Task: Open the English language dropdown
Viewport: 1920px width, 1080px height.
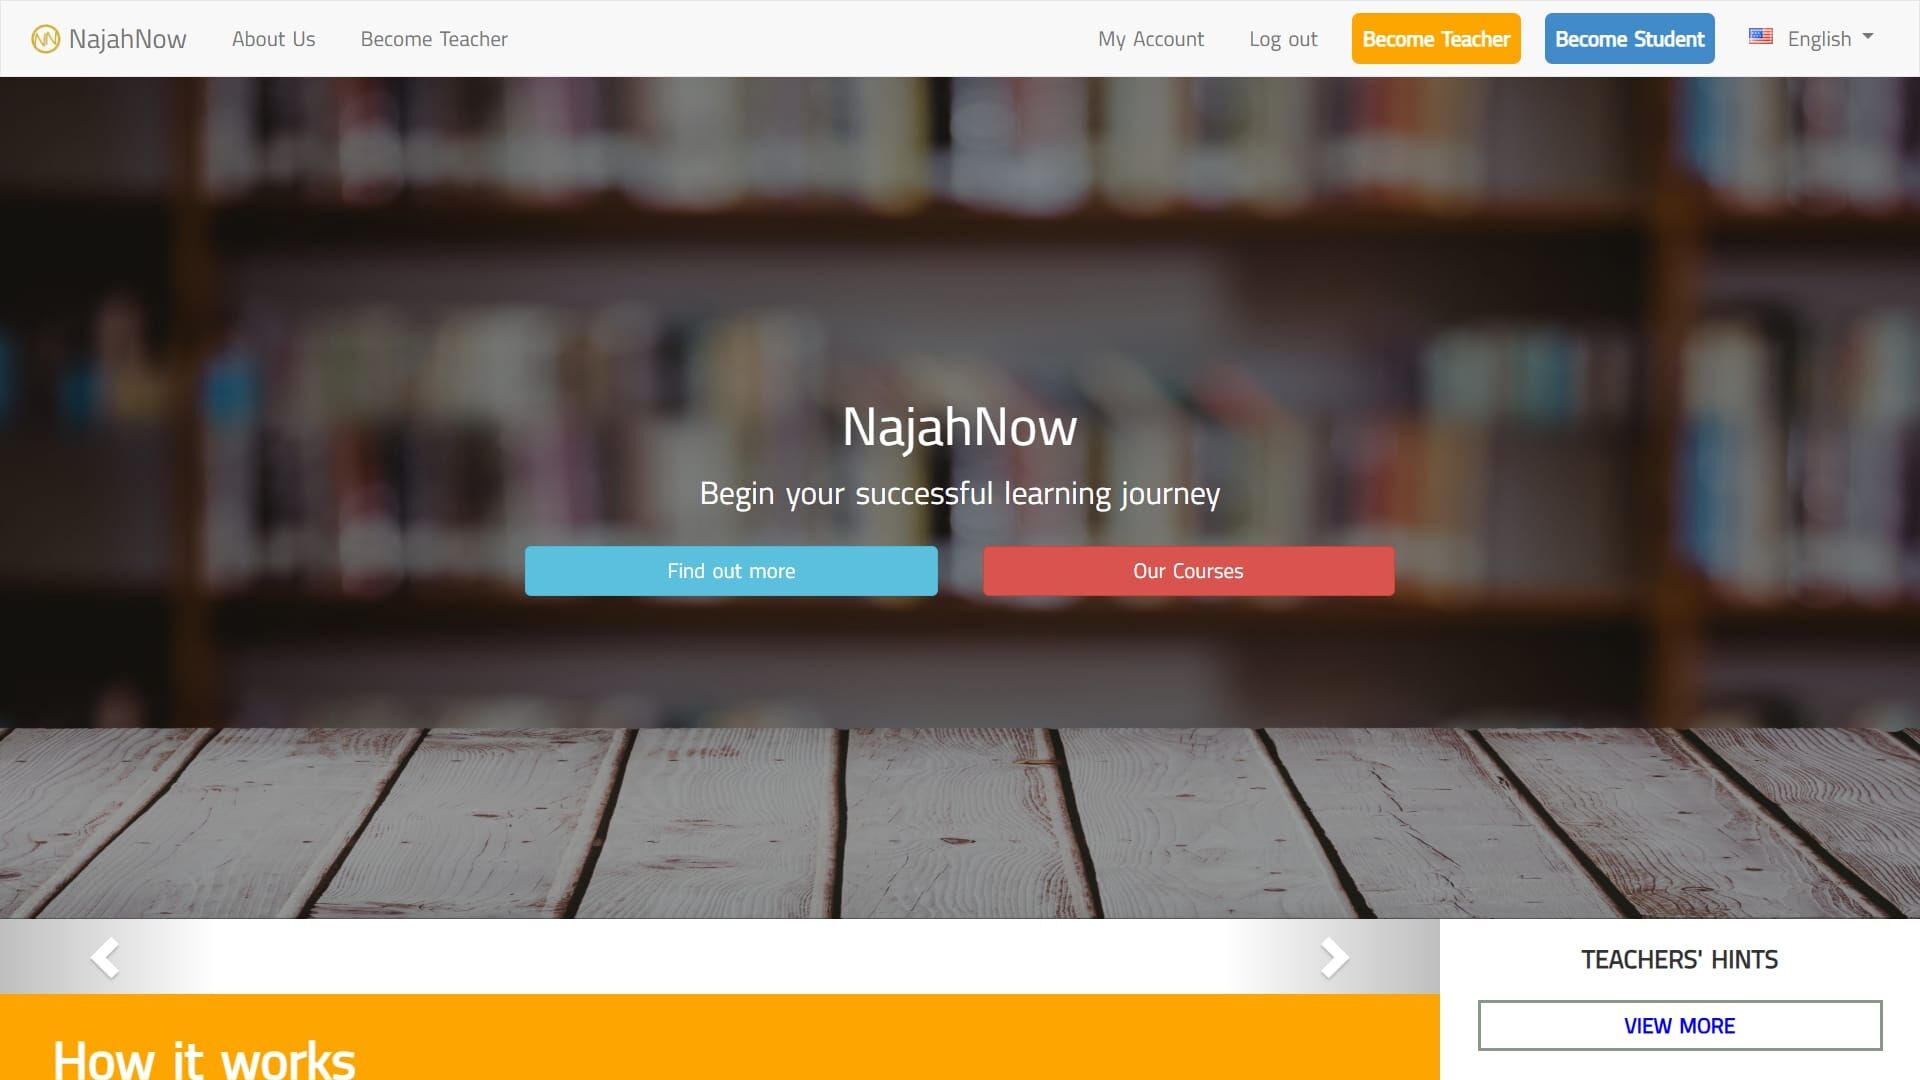Action: pyautogui.click(x=1811, y=39)
